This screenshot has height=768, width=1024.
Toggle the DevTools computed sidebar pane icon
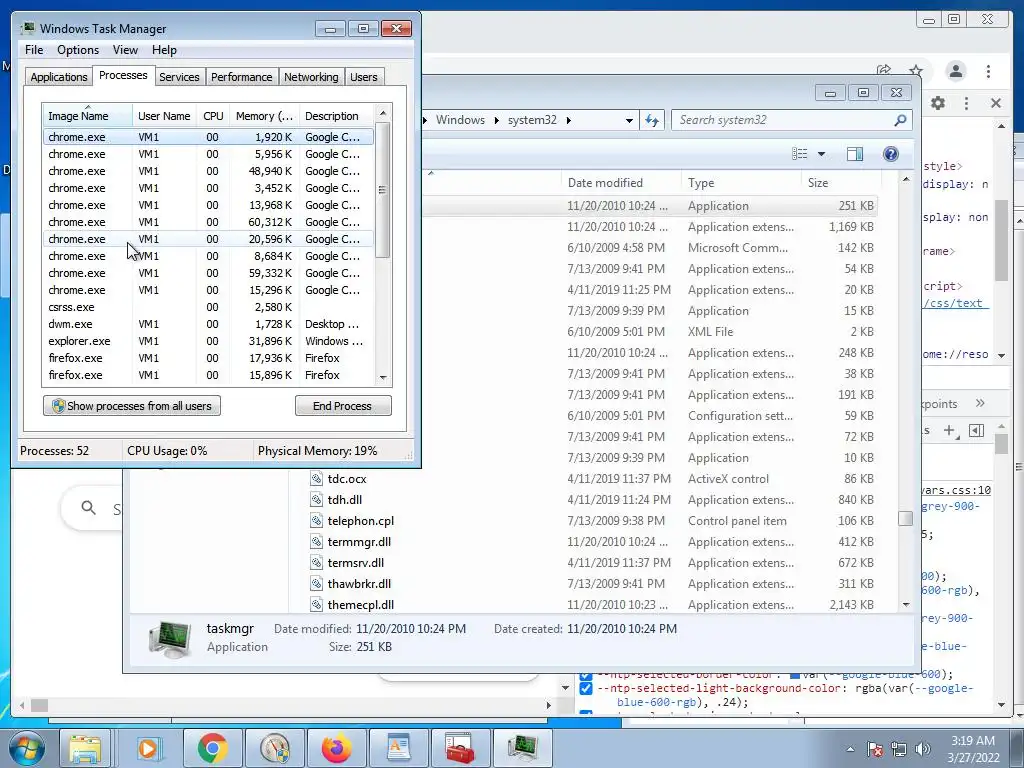976,430
